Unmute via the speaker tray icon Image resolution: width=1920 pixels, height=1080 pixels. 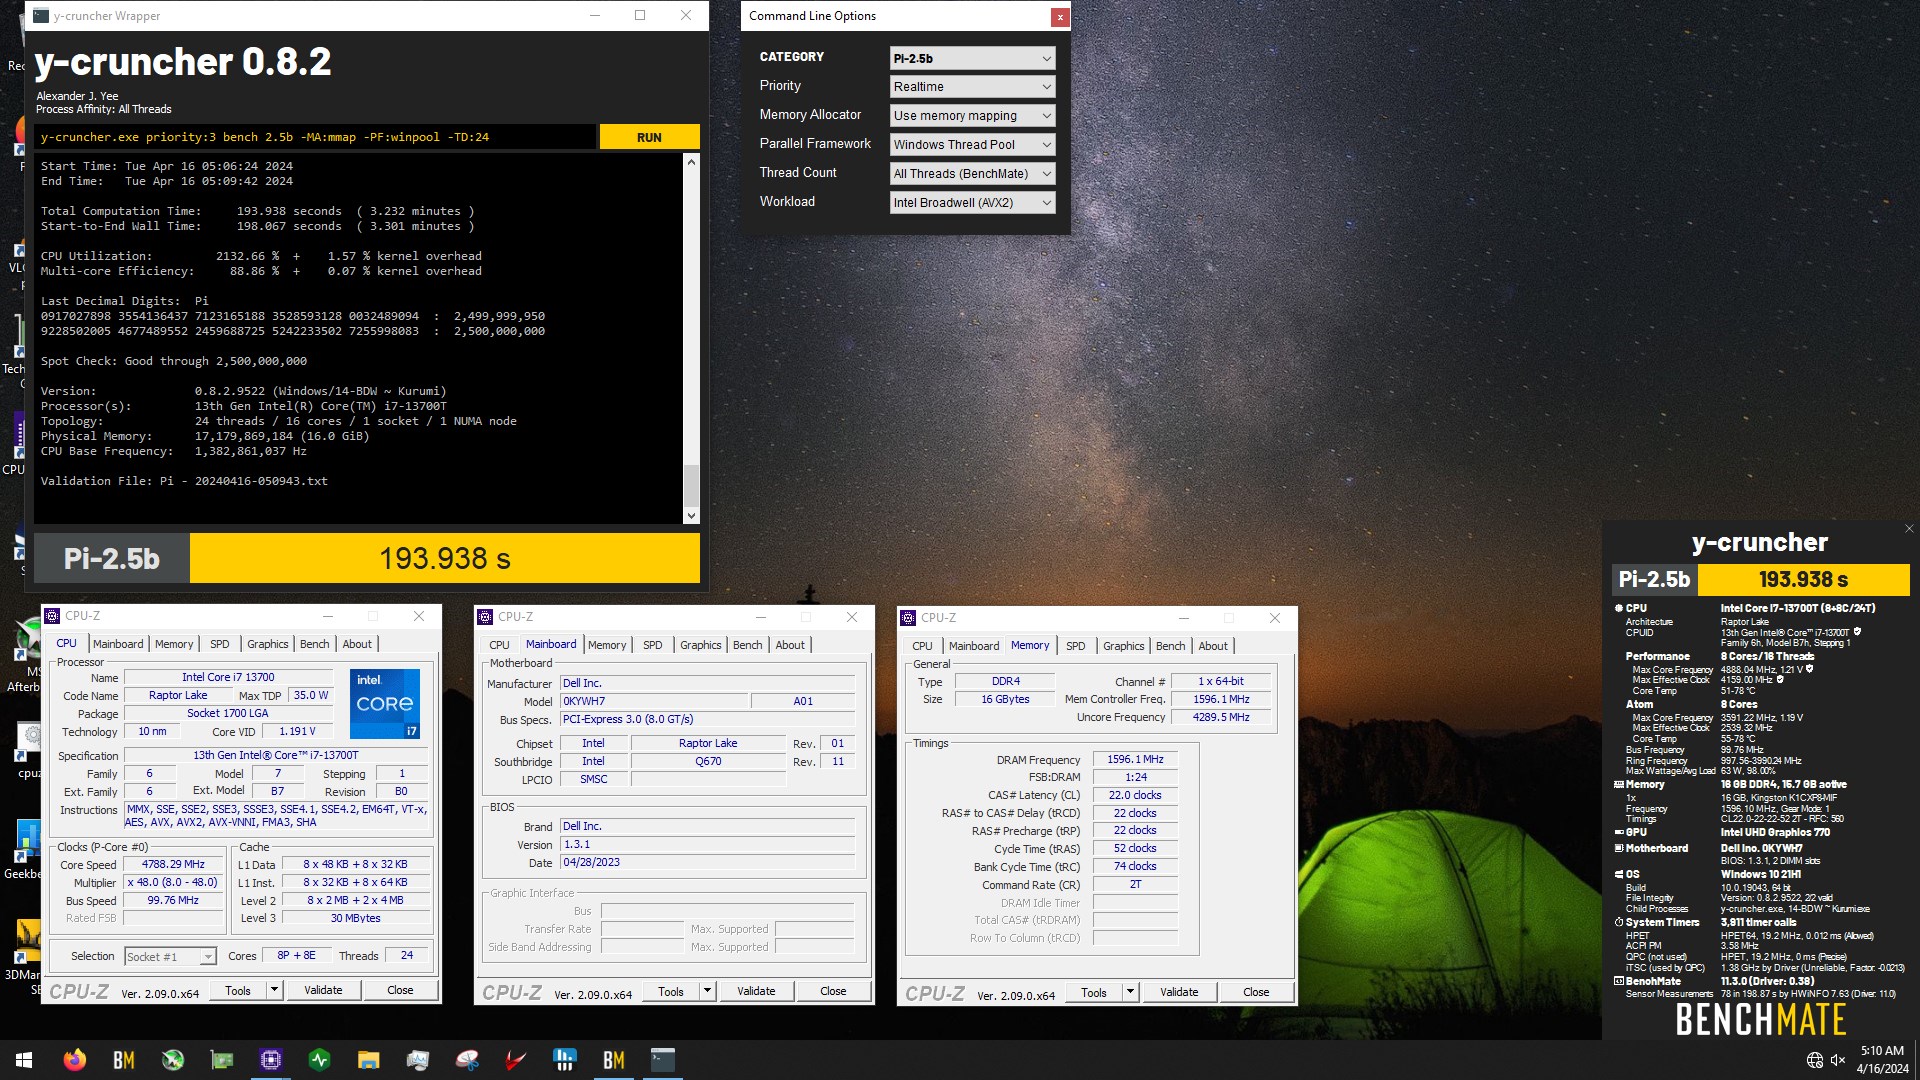[1838, 1060]
